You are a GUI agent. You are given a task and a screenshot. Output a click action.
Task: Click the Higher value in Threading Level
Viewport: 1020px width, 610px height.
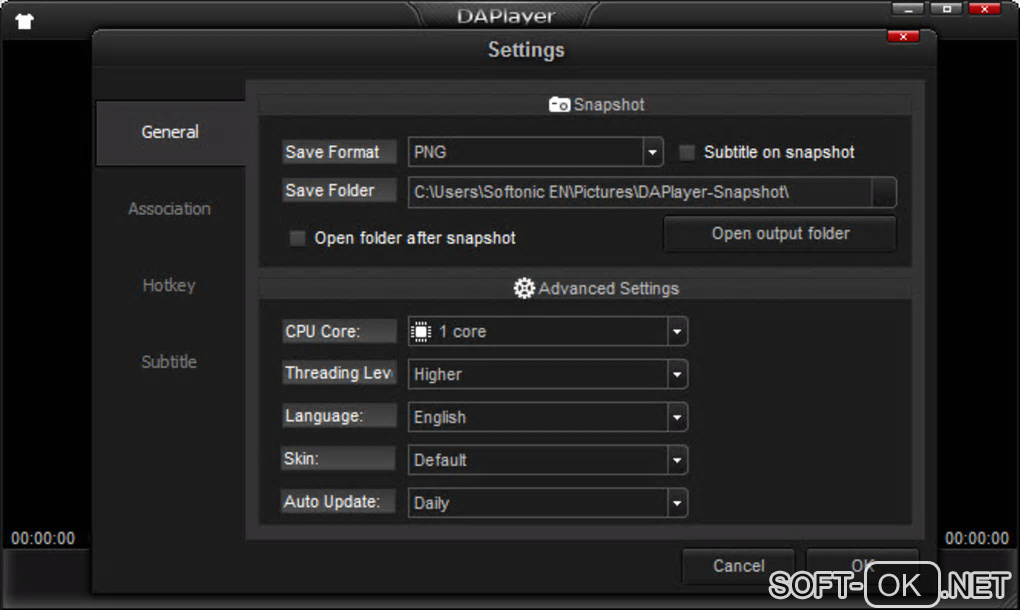(438, 375)
